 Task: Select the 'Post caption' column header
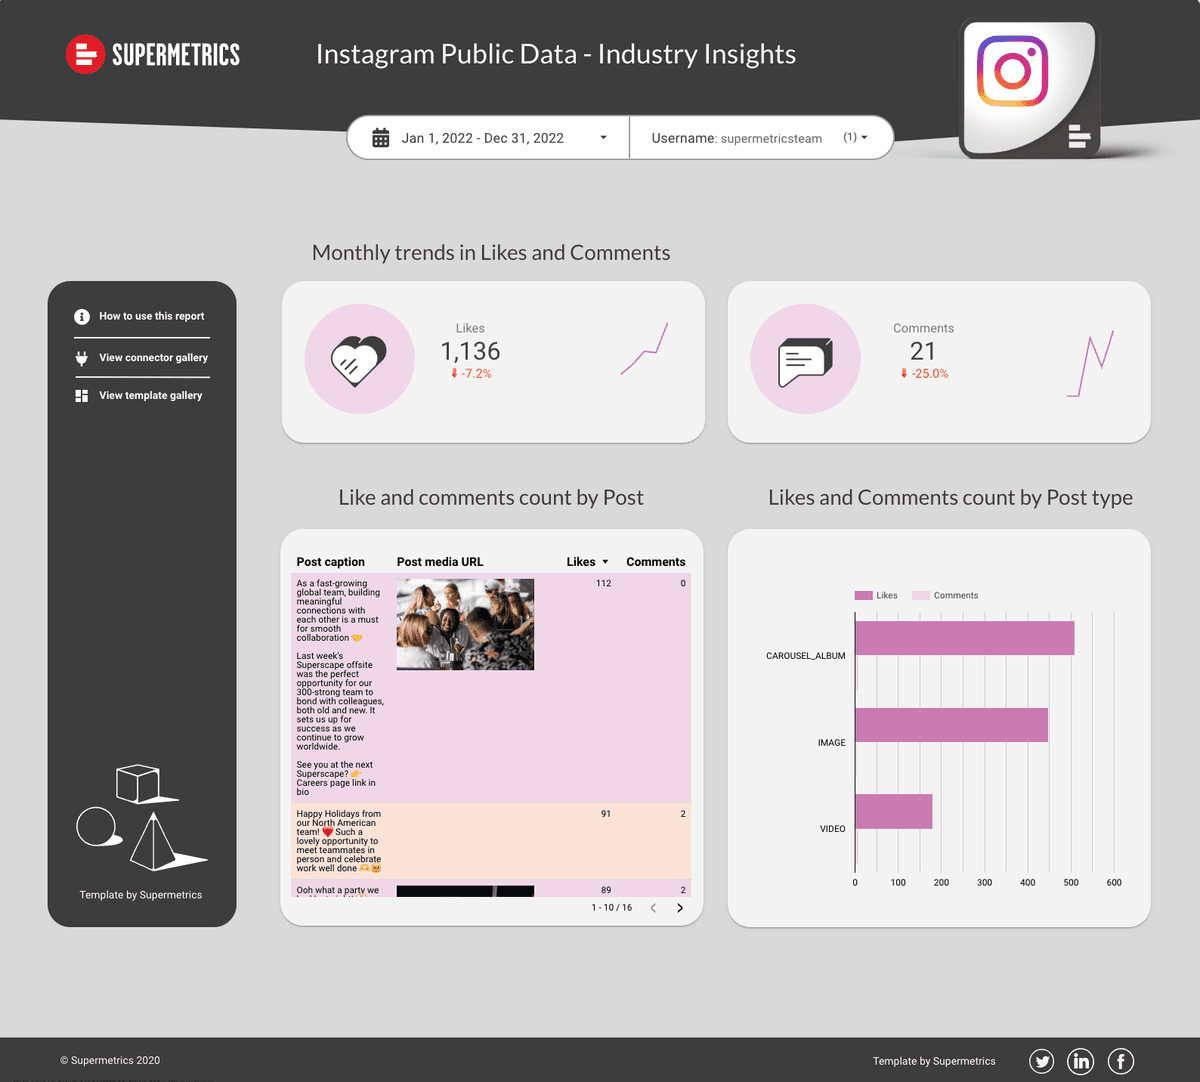(330, 561)
